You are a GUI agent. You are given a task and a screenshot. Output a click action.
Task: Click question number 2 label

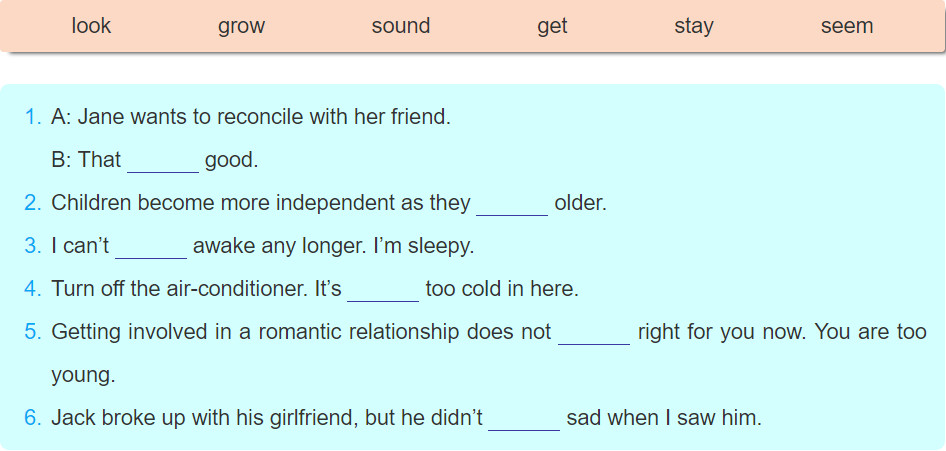coord(33,203)
